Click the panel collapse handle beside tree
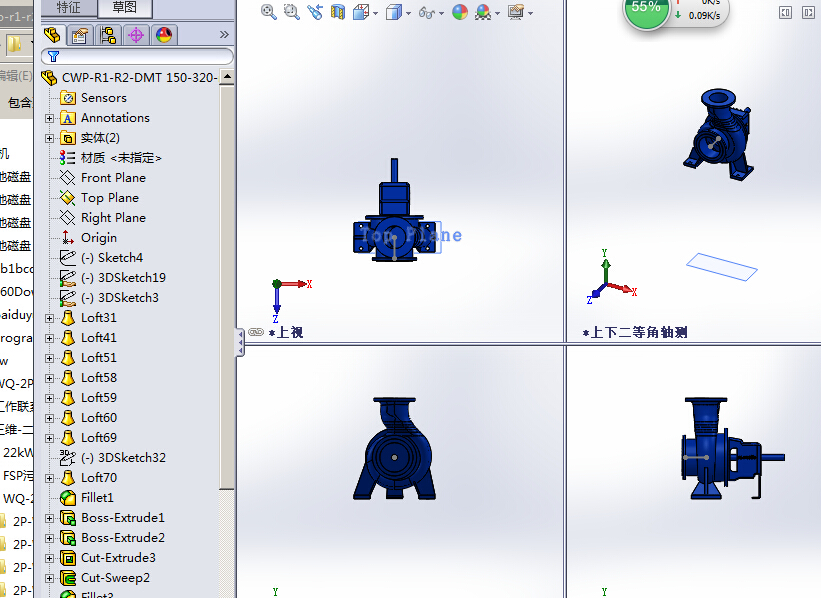This screenshot has height=598, width=821. coord(240,342)
